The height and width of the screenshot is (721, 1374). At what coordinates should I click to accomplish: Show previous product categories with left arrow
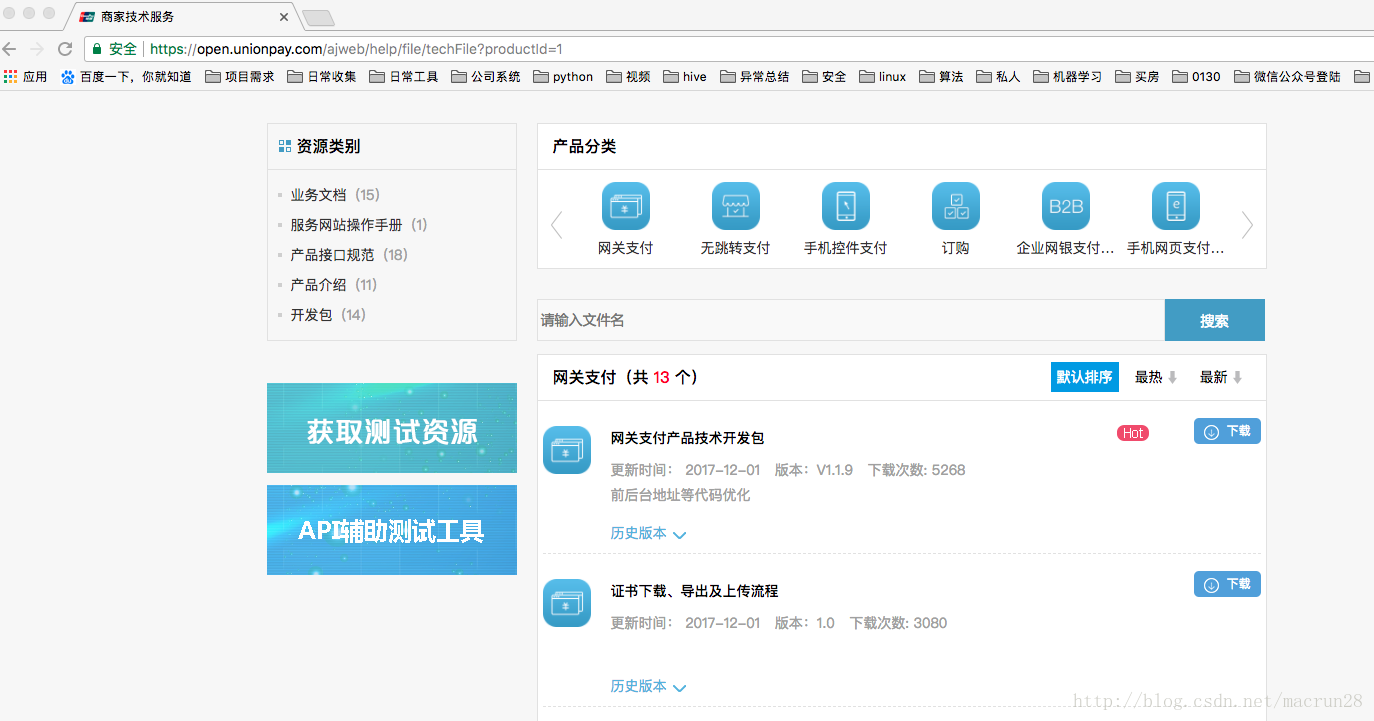pos(557,225)
